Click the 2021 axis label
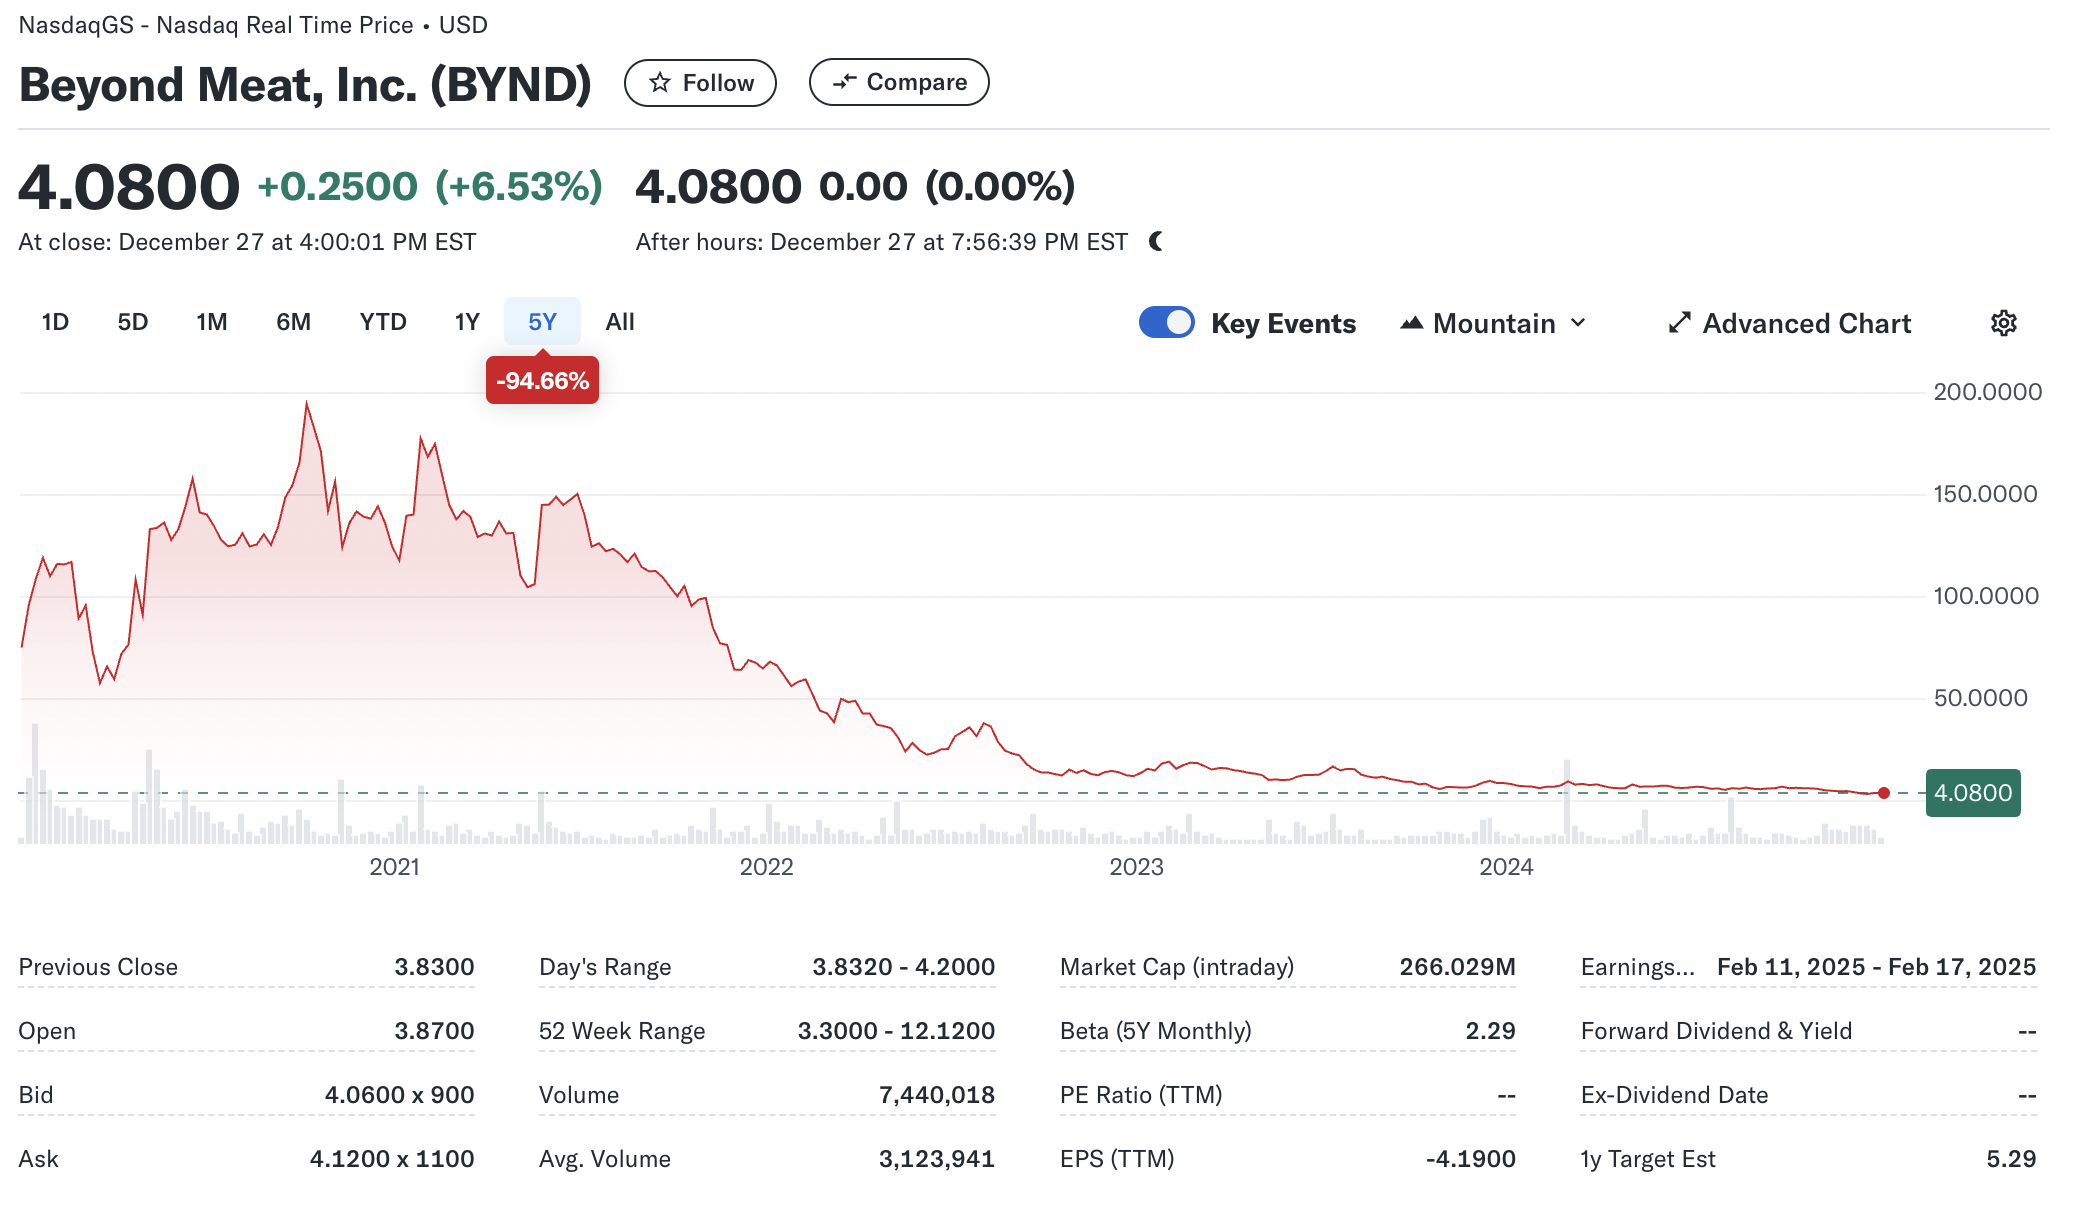2092x1208 pixels. 394,867
